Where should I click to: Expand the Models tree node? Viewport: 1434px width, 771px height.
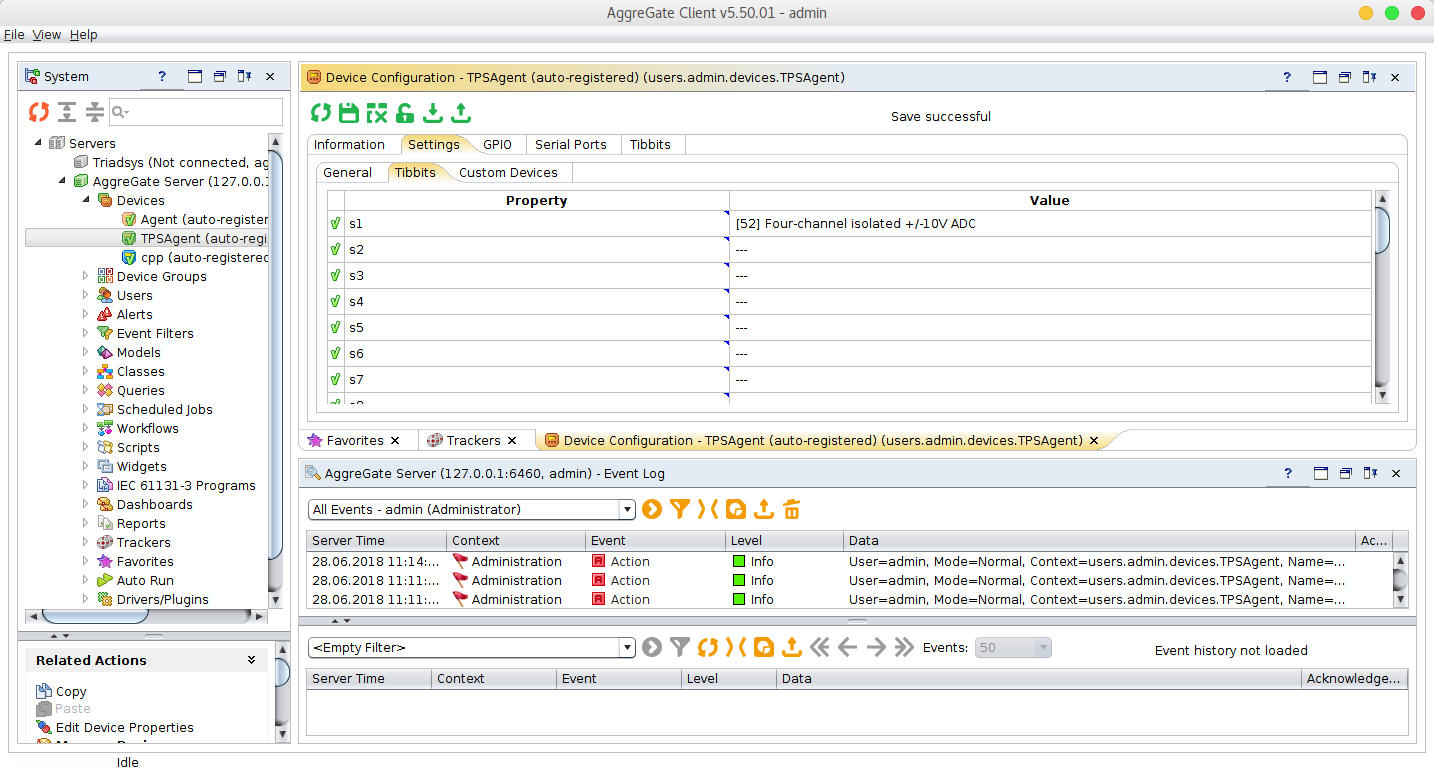(x=86, y=352)
